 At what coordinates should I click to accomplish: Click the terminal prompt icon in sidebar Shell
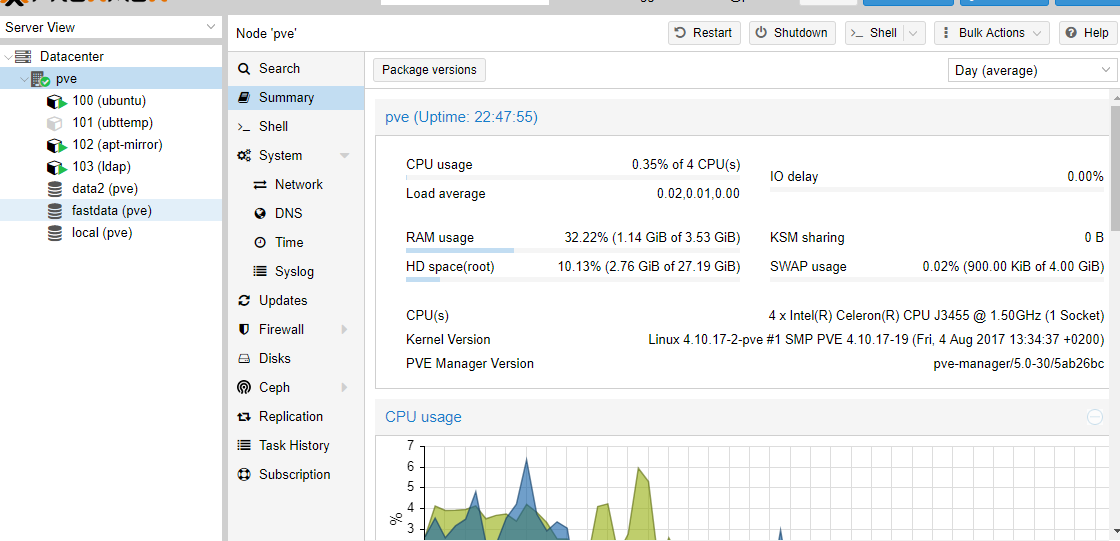click(x=244, y=126)
